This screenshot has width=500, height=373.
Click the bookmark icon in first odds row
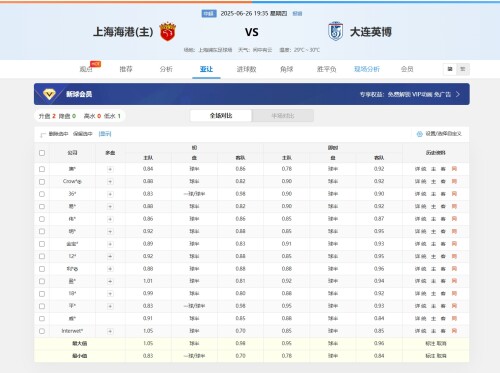454,169
